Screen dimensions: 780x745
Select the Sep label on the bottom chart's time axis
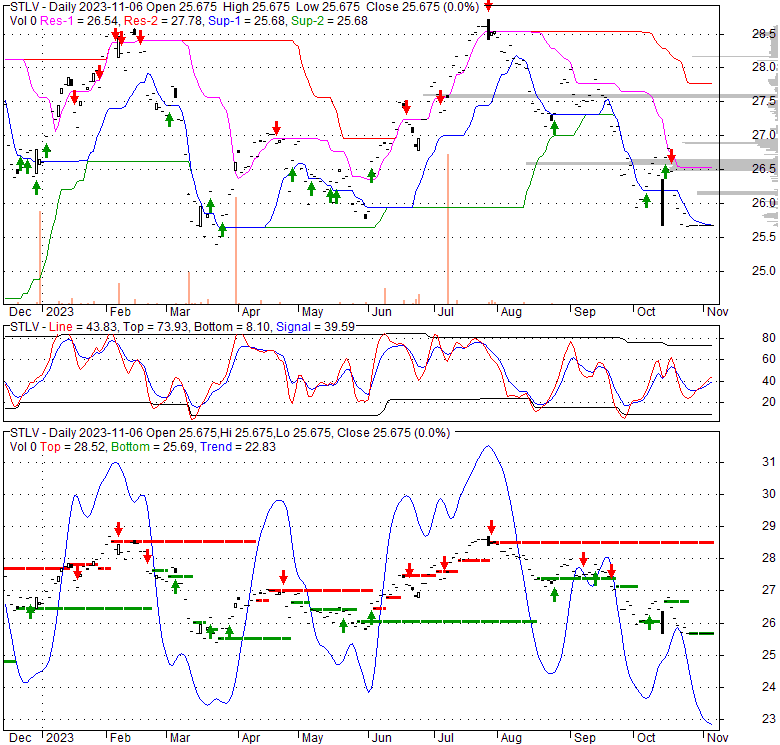coord(585,738)
